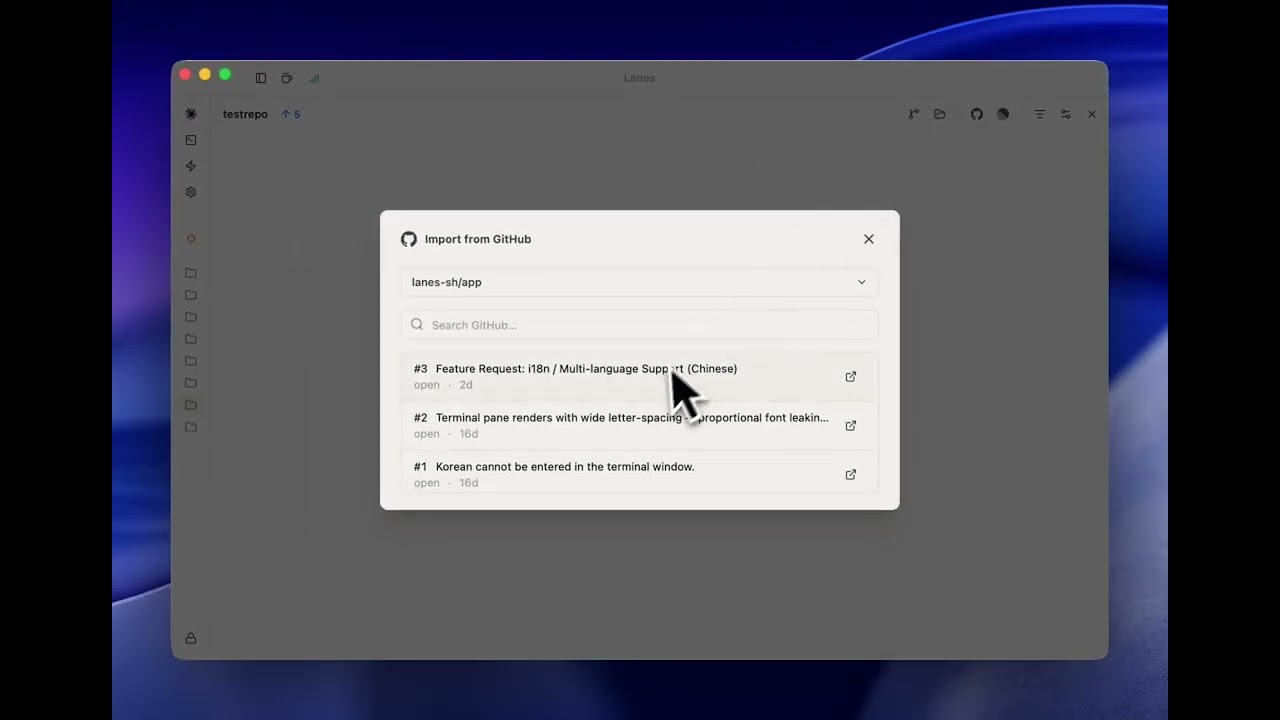Click the lock icon at sidebar bottom
This screenshot has height=720, width=1280.
coord(191,638)
